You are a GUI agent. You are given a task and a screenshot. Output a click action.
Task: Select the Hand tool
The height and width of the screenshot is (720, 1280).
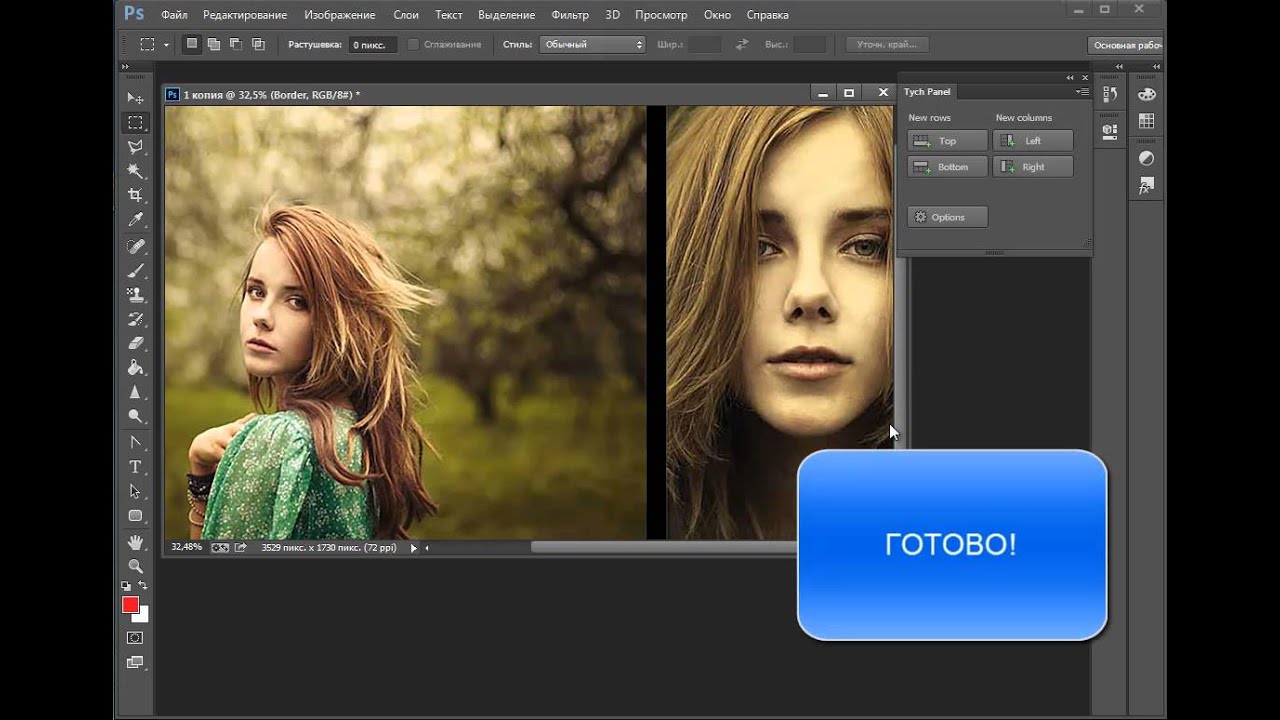tap(135, 542)
